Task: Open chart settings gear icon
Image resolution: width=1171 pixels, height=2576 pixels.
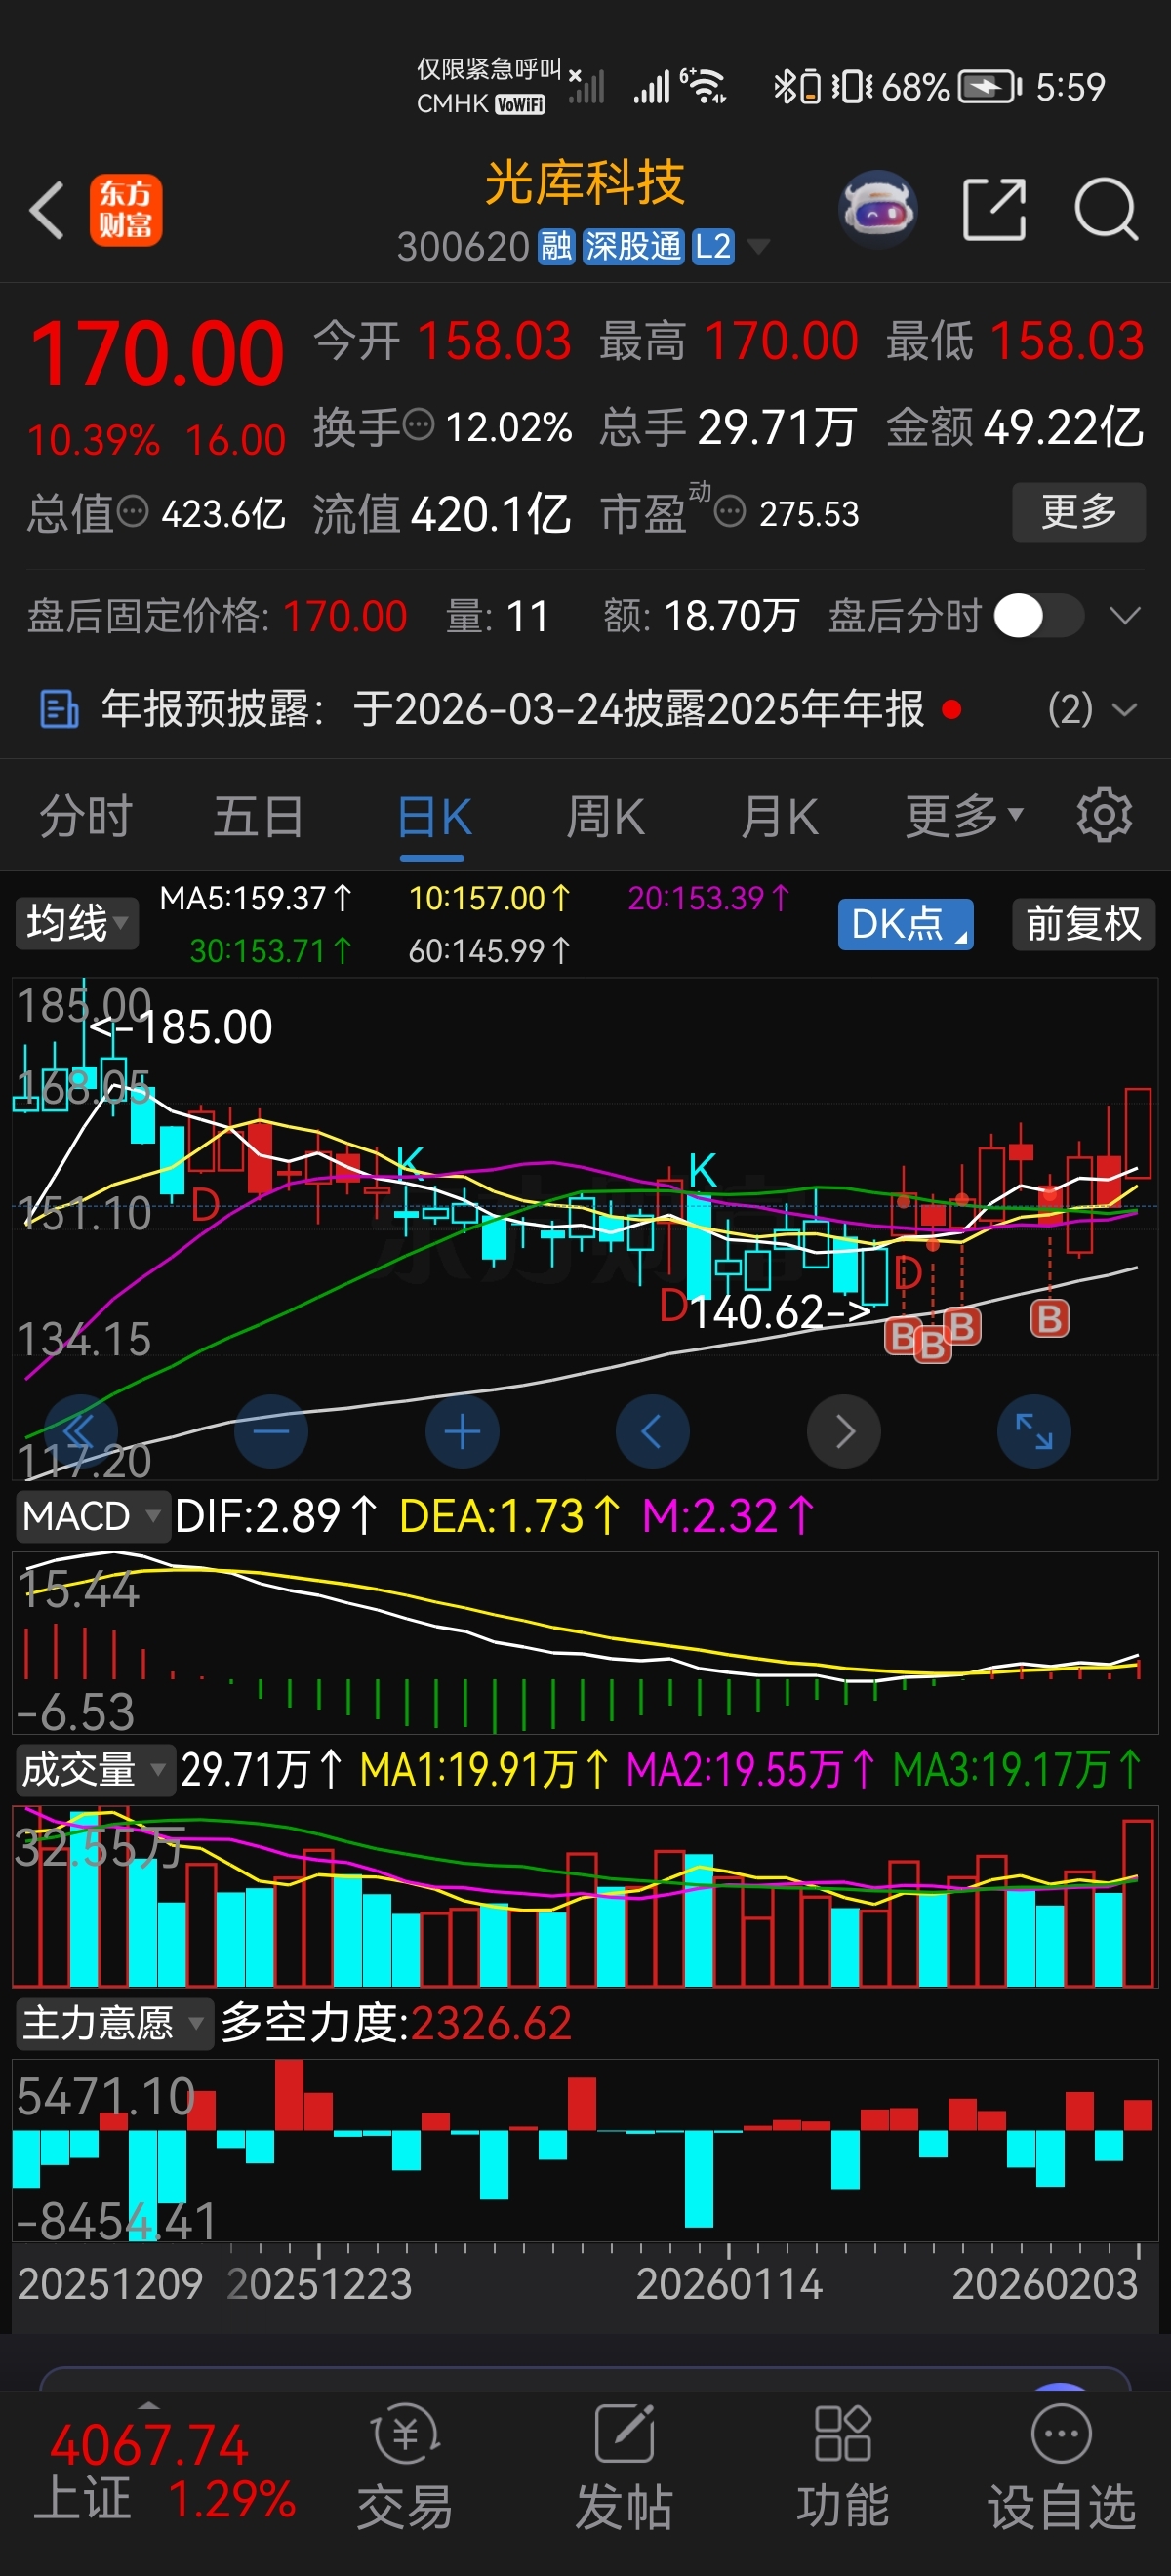Action: point(1104,815)
